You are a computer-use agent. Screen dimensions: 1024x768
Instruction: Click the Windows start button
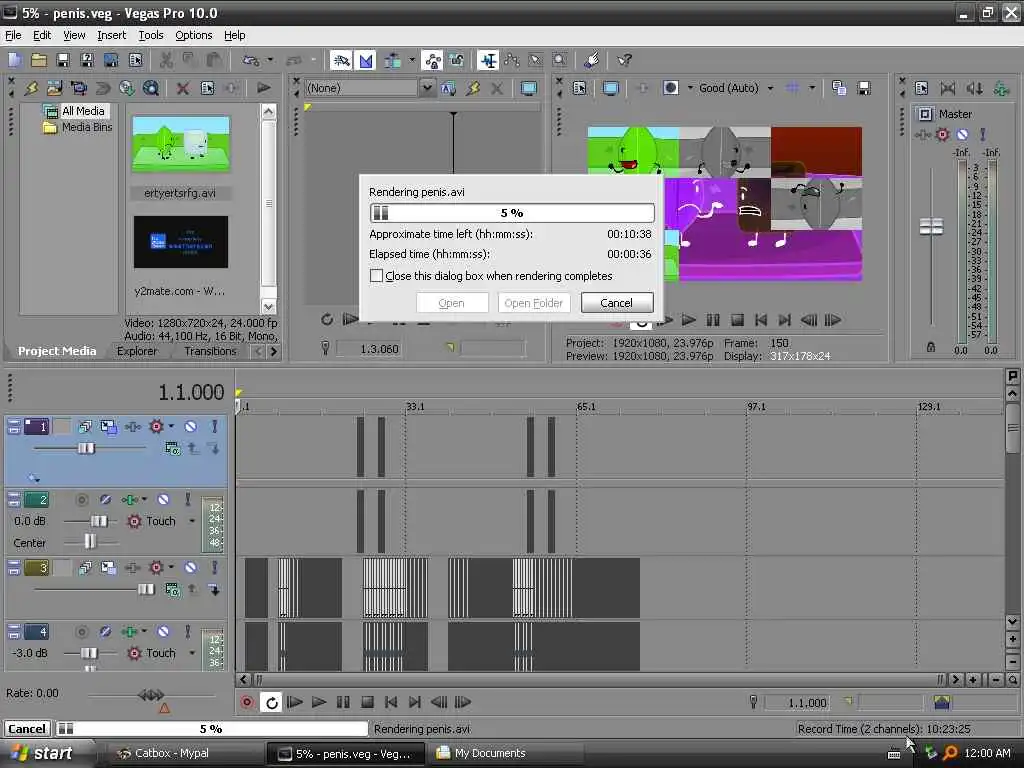pos(43,753)
